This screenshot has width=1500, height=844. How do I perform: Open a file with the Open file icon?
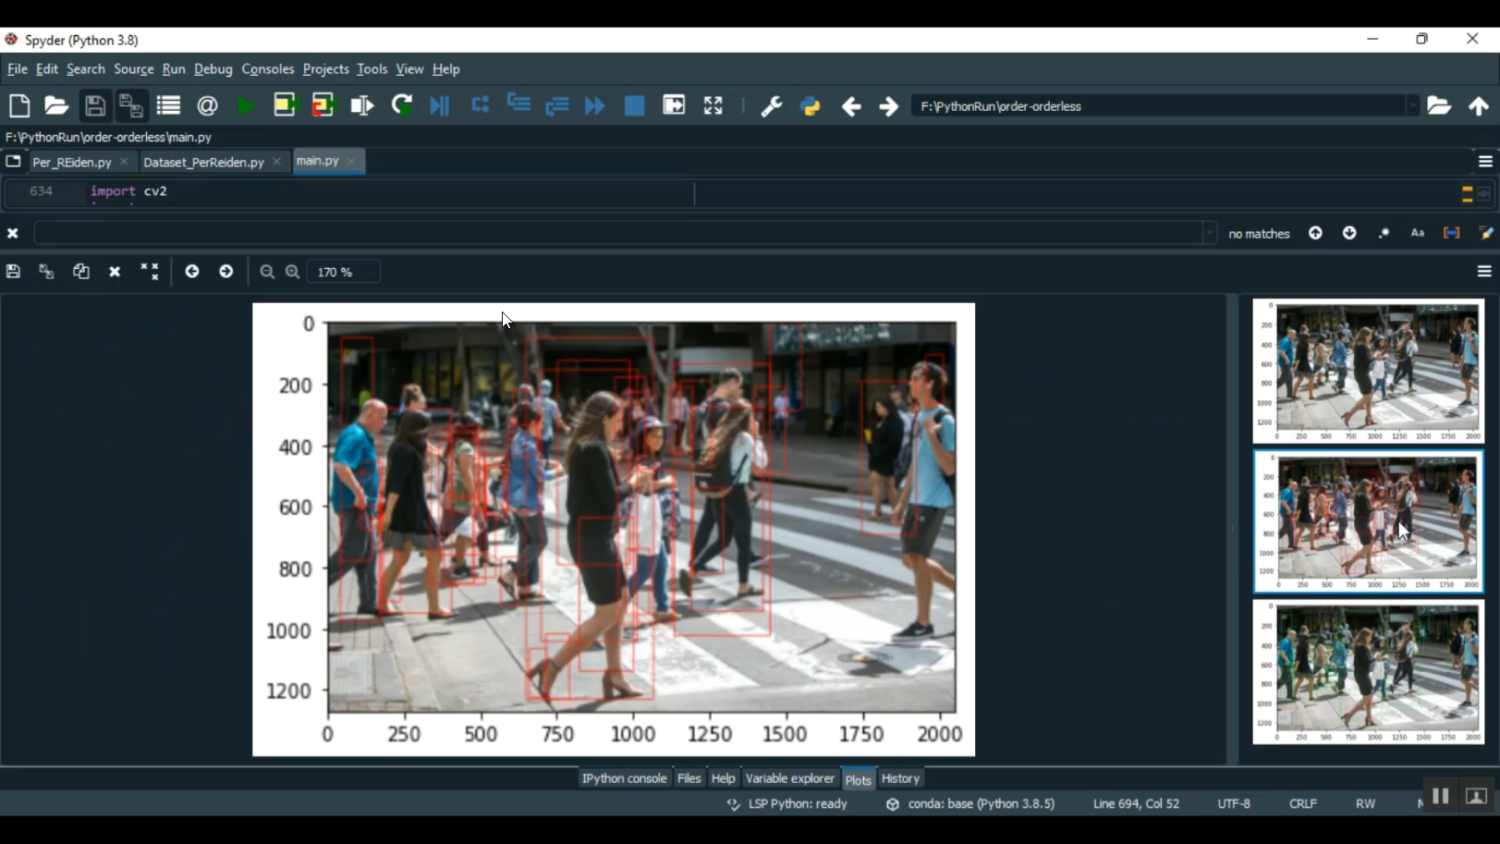pyautogui.click(x=56, y=105)
